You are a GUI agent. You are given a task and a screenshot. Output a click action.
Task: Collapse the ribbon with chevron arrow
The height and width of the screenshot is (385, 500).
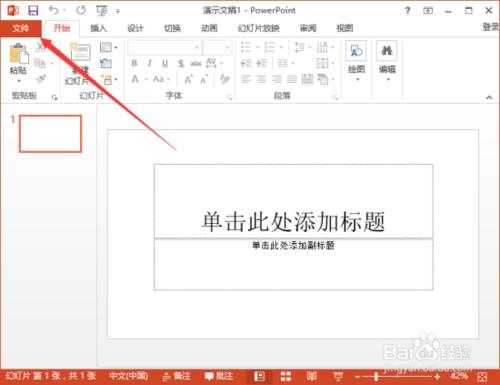489,97
